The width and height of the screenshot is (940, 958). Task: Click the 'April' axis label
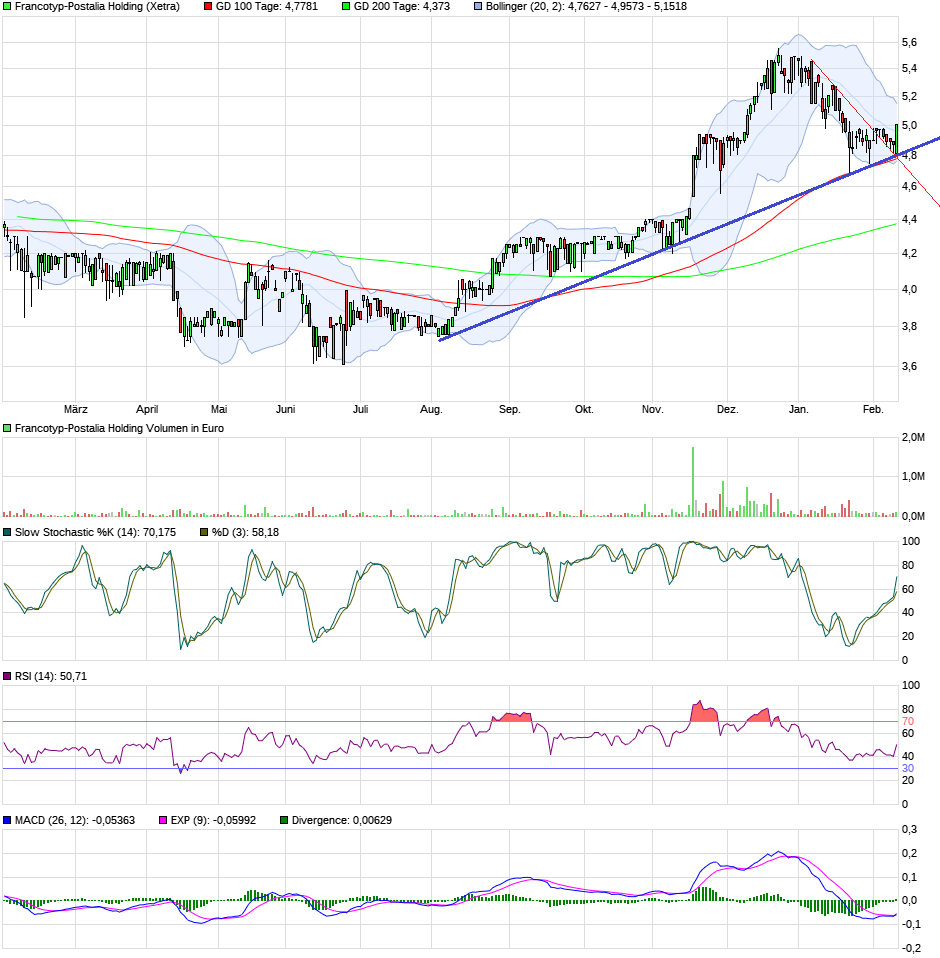[147, 409]
